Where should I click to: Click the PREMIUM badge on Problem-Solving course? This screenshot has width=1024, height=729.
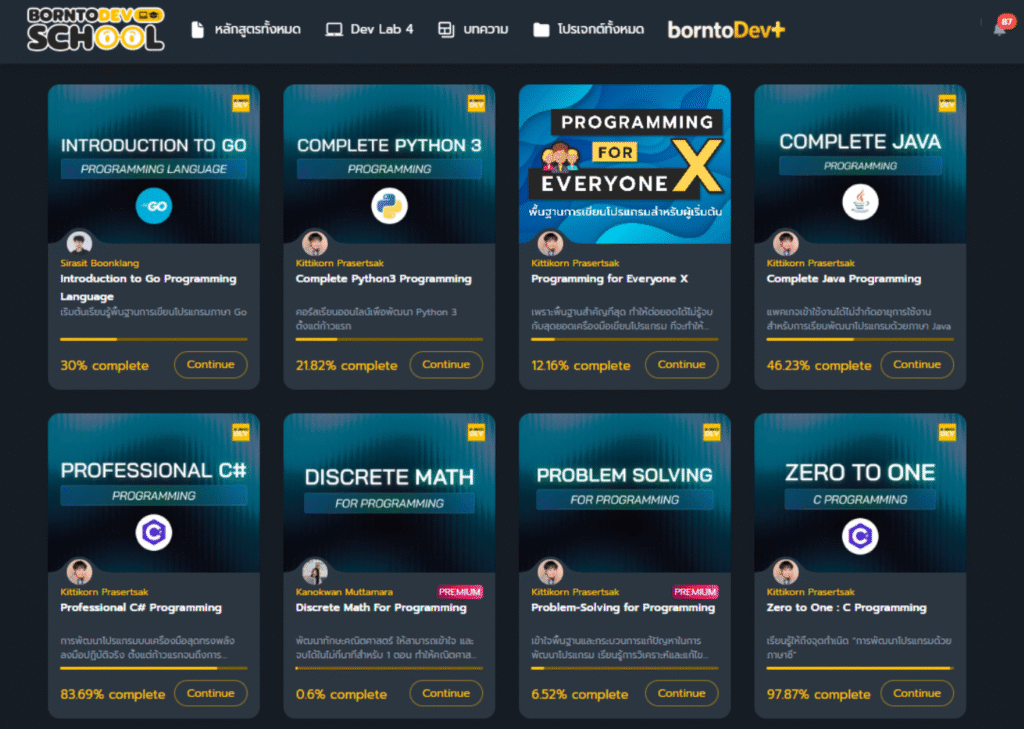pos(696,592)
